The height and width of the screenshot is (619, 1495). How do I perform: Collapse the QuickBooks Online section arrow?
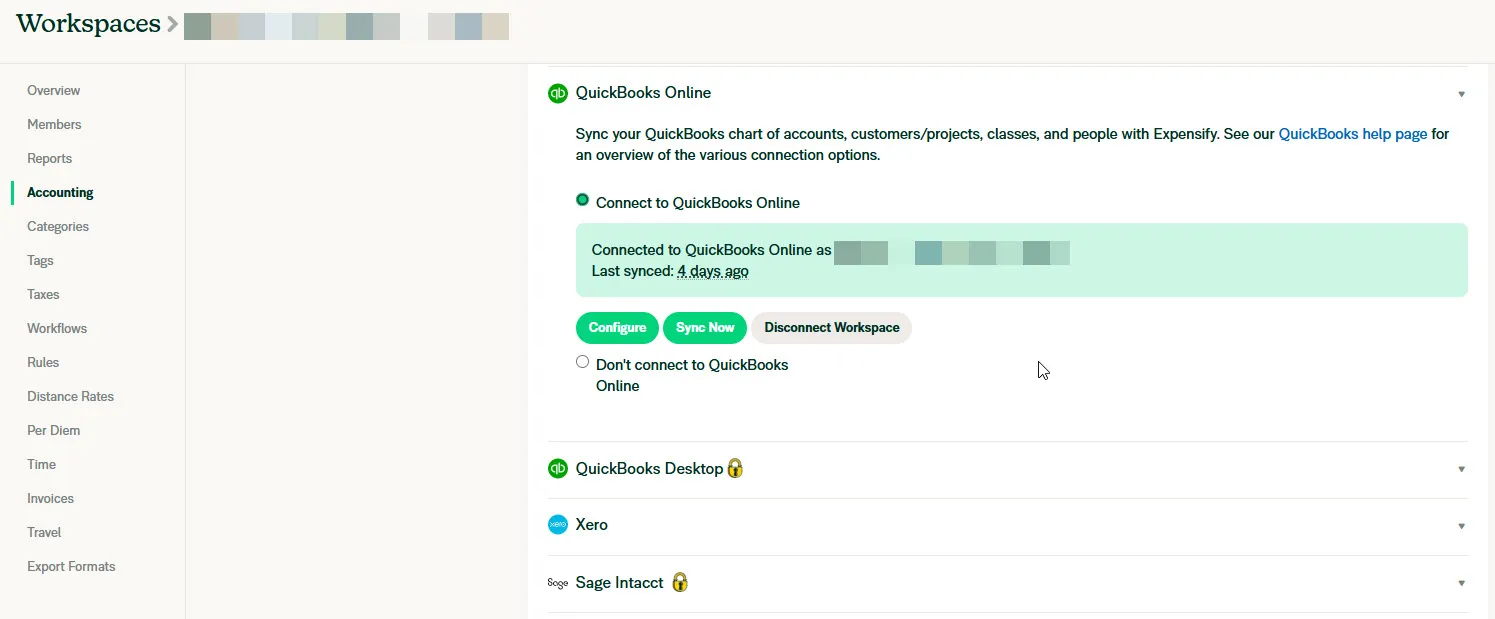click(x=1461, y=94)
